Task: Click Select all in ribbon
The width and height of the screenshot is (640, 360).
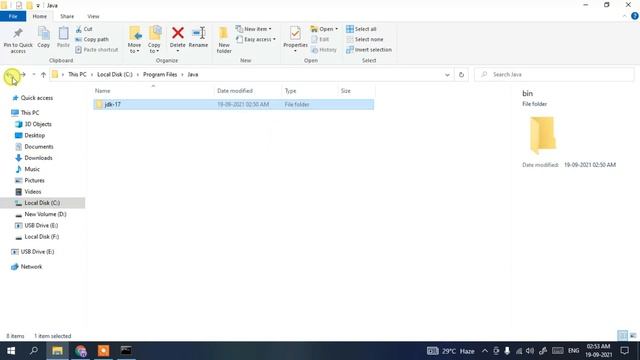Action: [361, 29]
